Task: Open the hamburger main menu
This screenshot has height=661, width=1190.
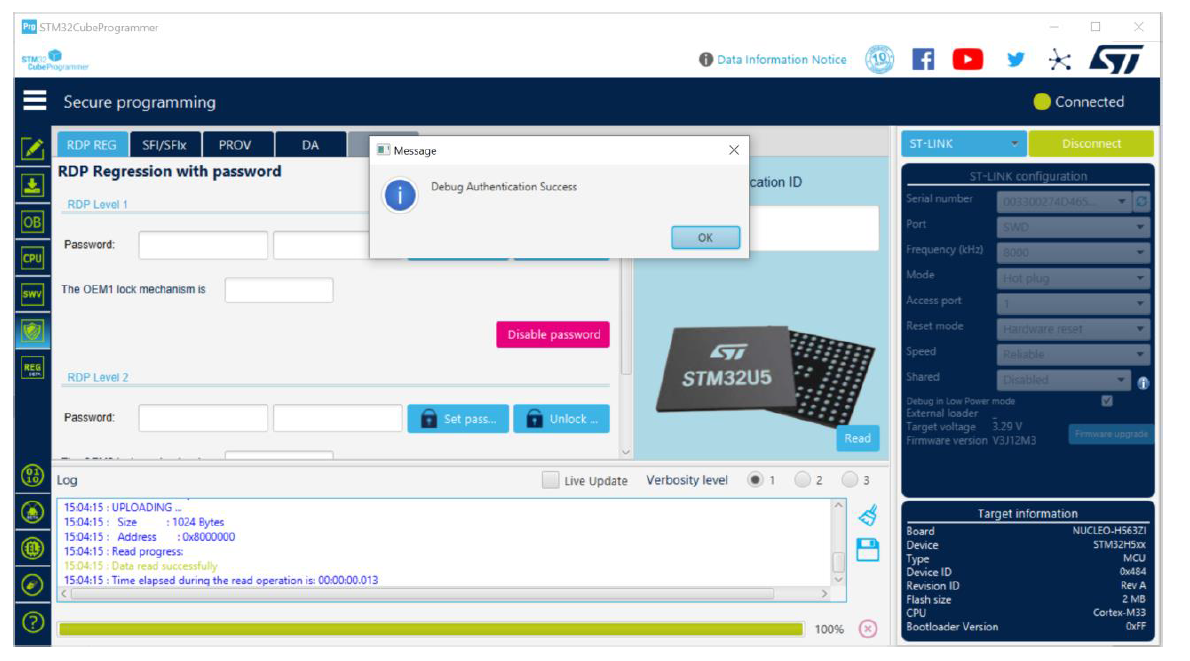Action: coord(34,101)
